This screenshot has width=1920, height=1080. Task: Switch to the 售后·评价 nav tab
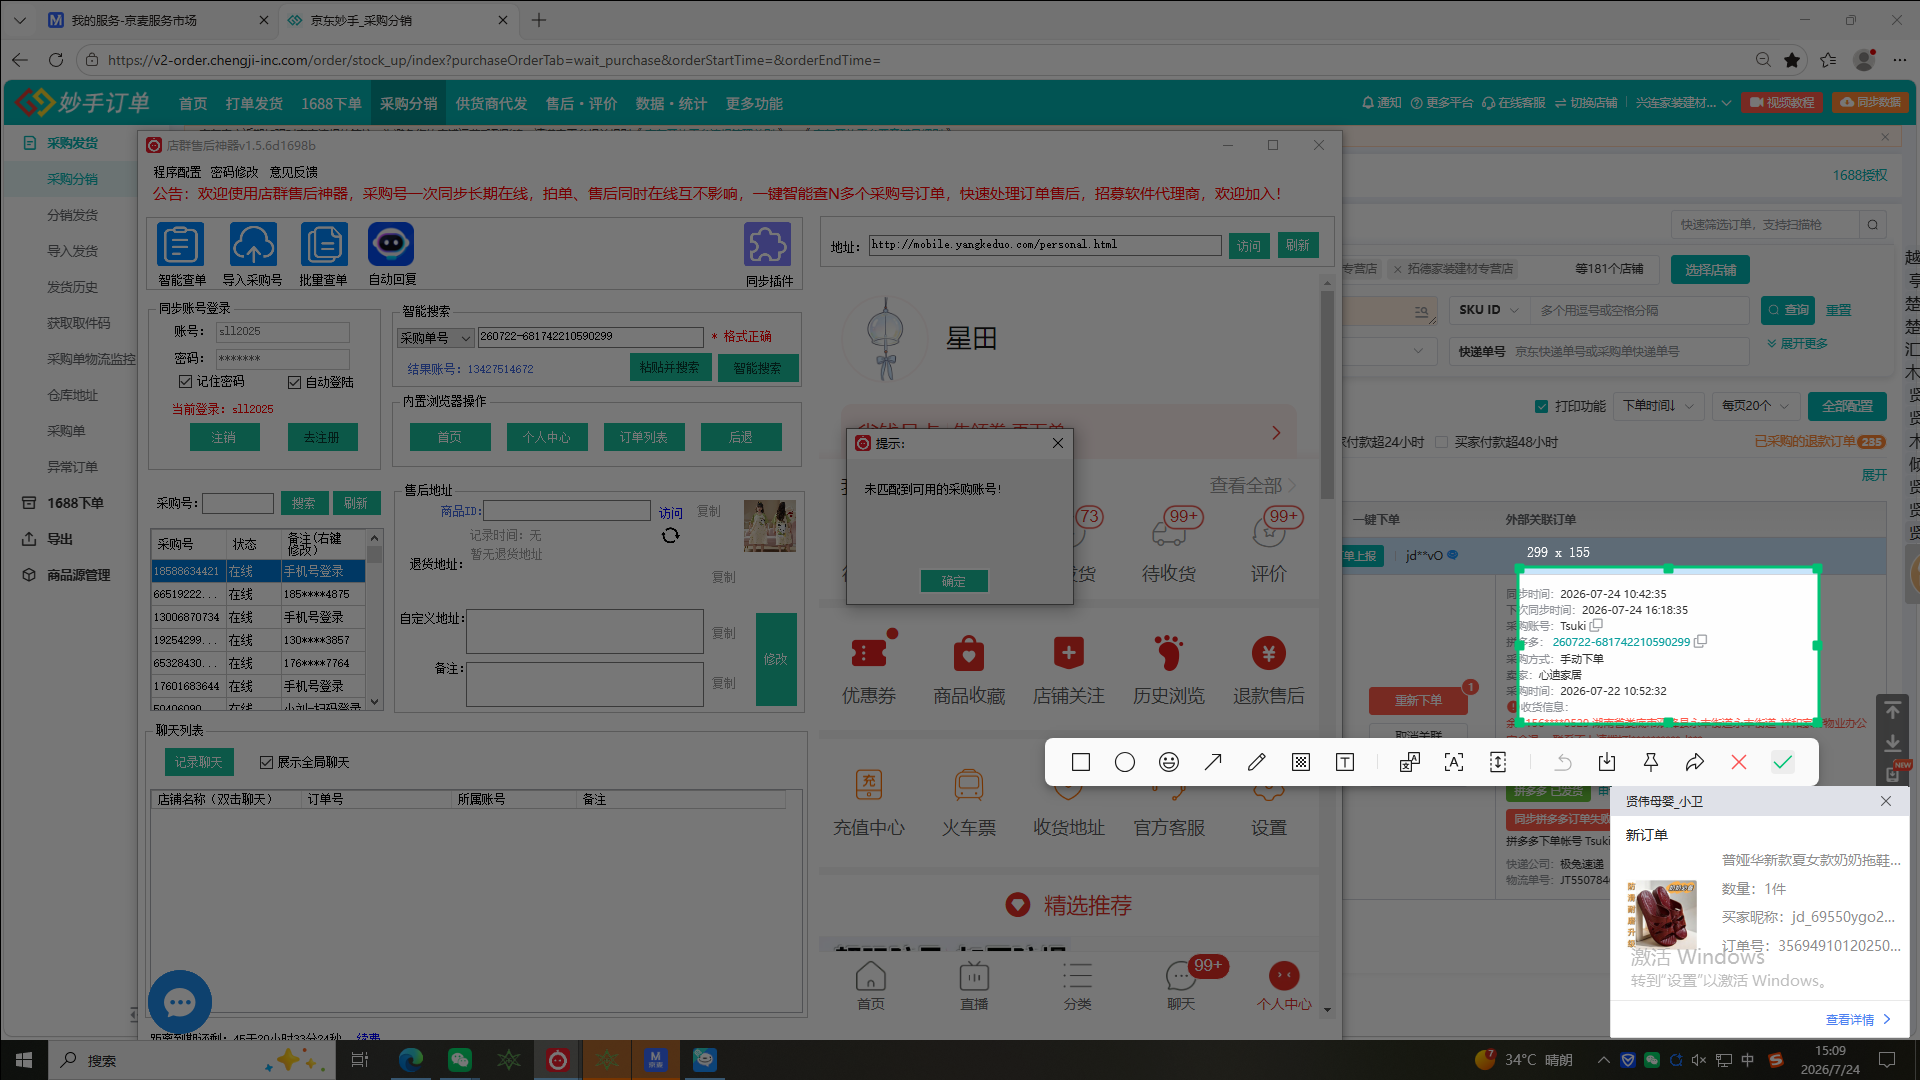pos(581,104)
